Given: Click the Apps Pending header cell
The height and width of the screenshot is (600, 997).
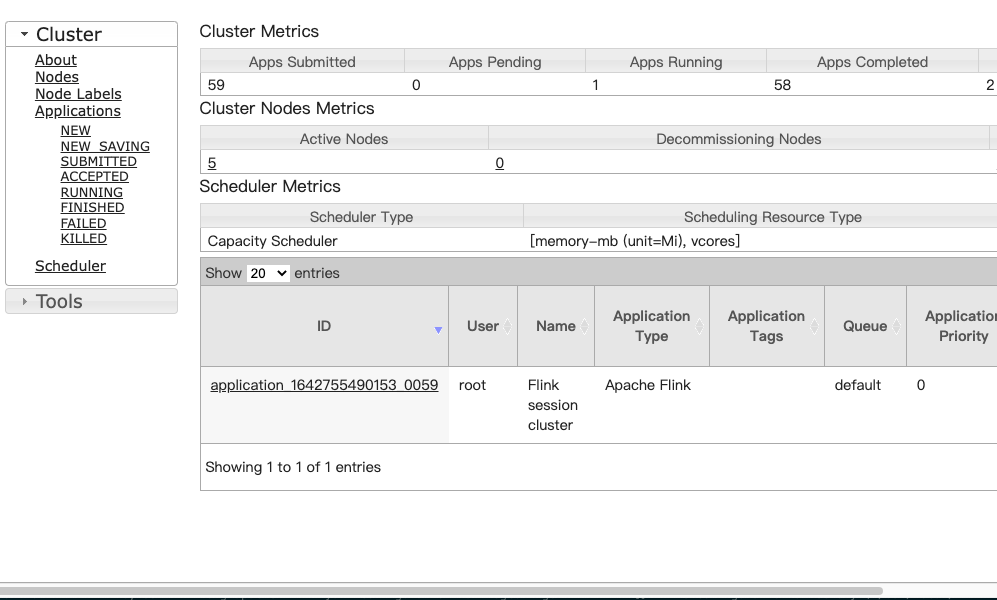Looking at the screenshot, I should click(x=495, y=62).
